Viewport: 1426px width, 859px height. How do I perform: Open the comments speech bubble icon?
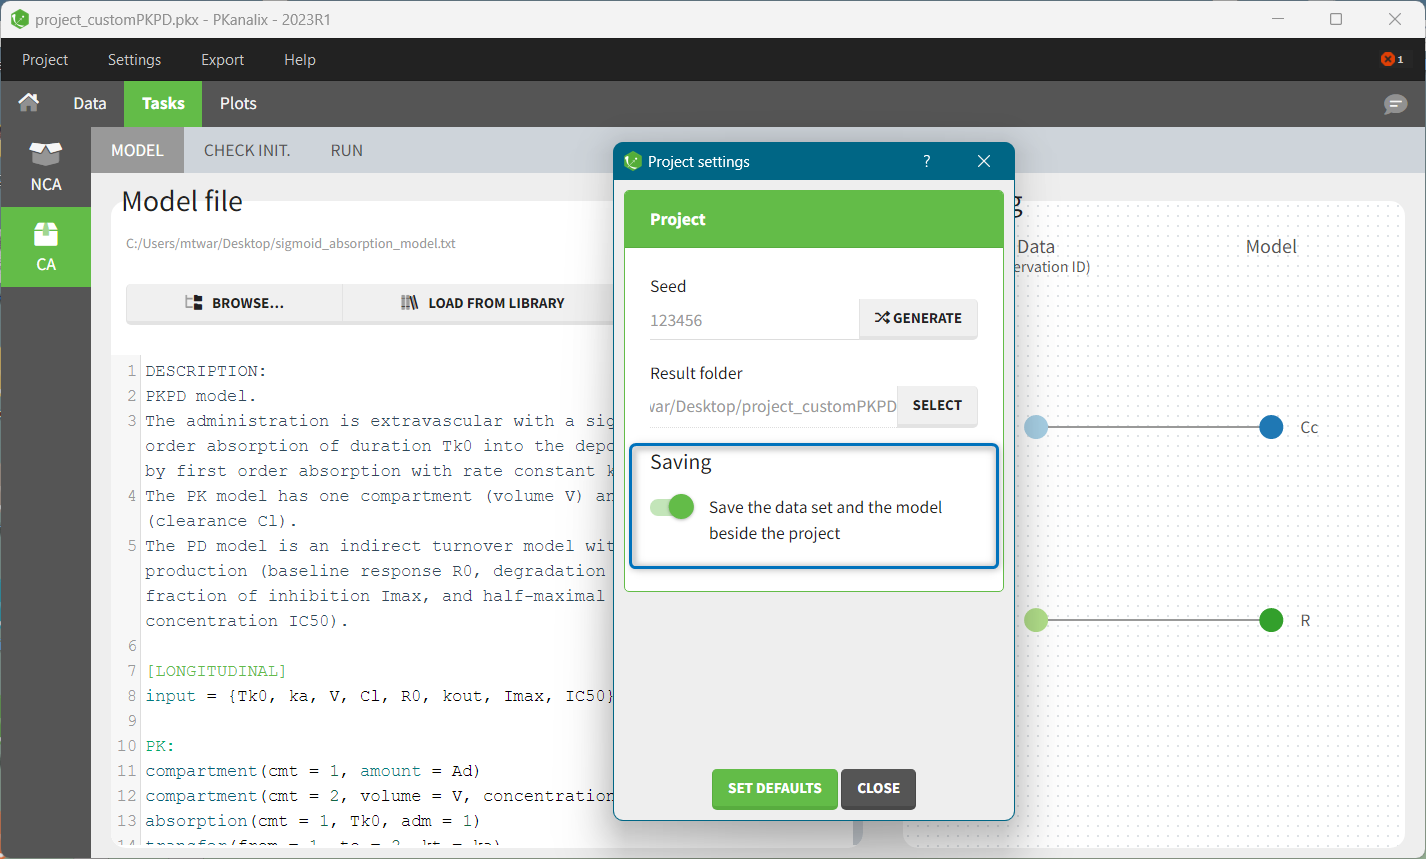coord(1395,104)
